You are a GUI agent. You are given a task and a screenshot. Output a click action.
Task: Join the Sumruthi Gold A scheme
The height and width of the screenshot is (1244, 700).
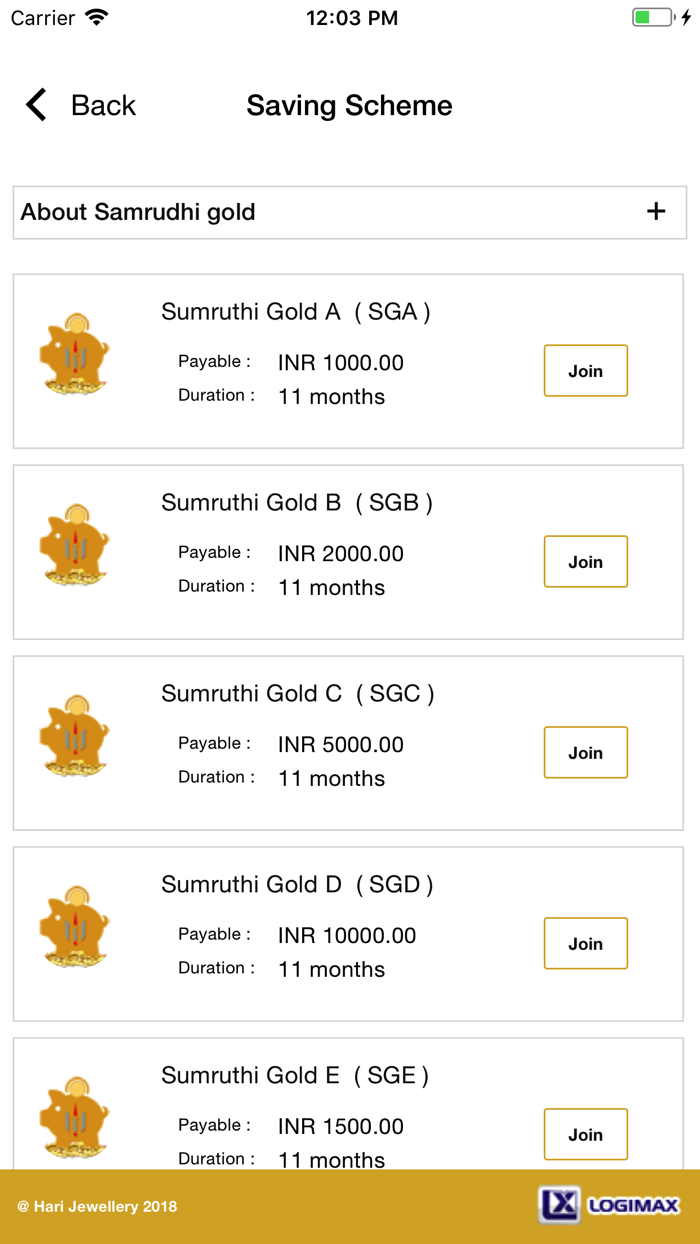click(x=585, y=371)
